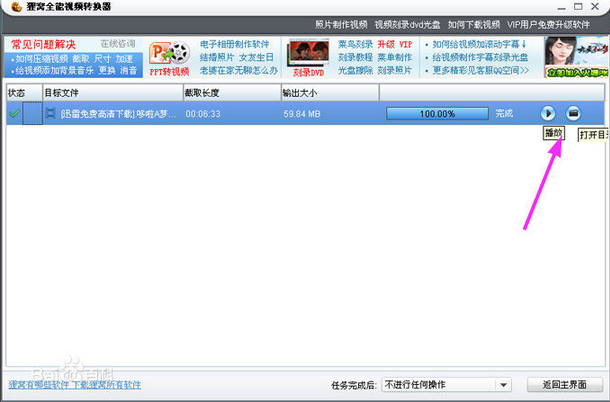The width and height of the screenshot is (610, 402).
Task: Open 电子相册制作软件 link
Action: pos(235,44)
